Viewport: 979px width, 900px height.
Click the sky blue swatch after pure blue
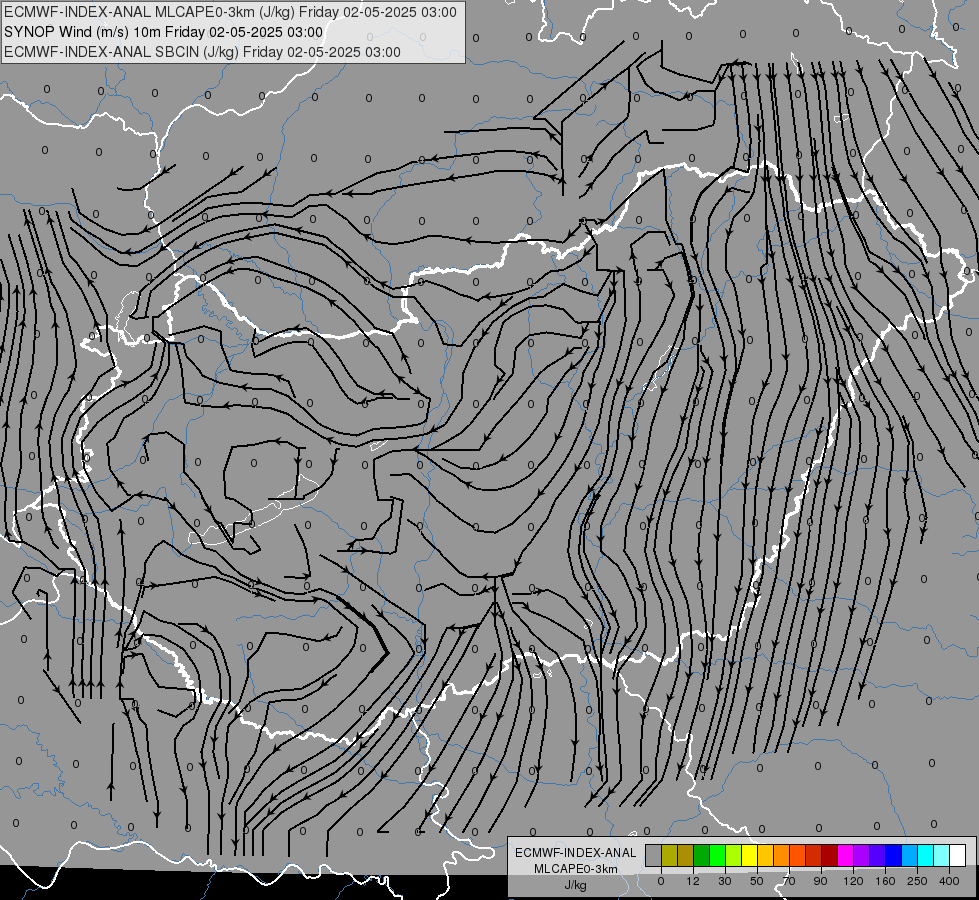[x=910, y=855]
